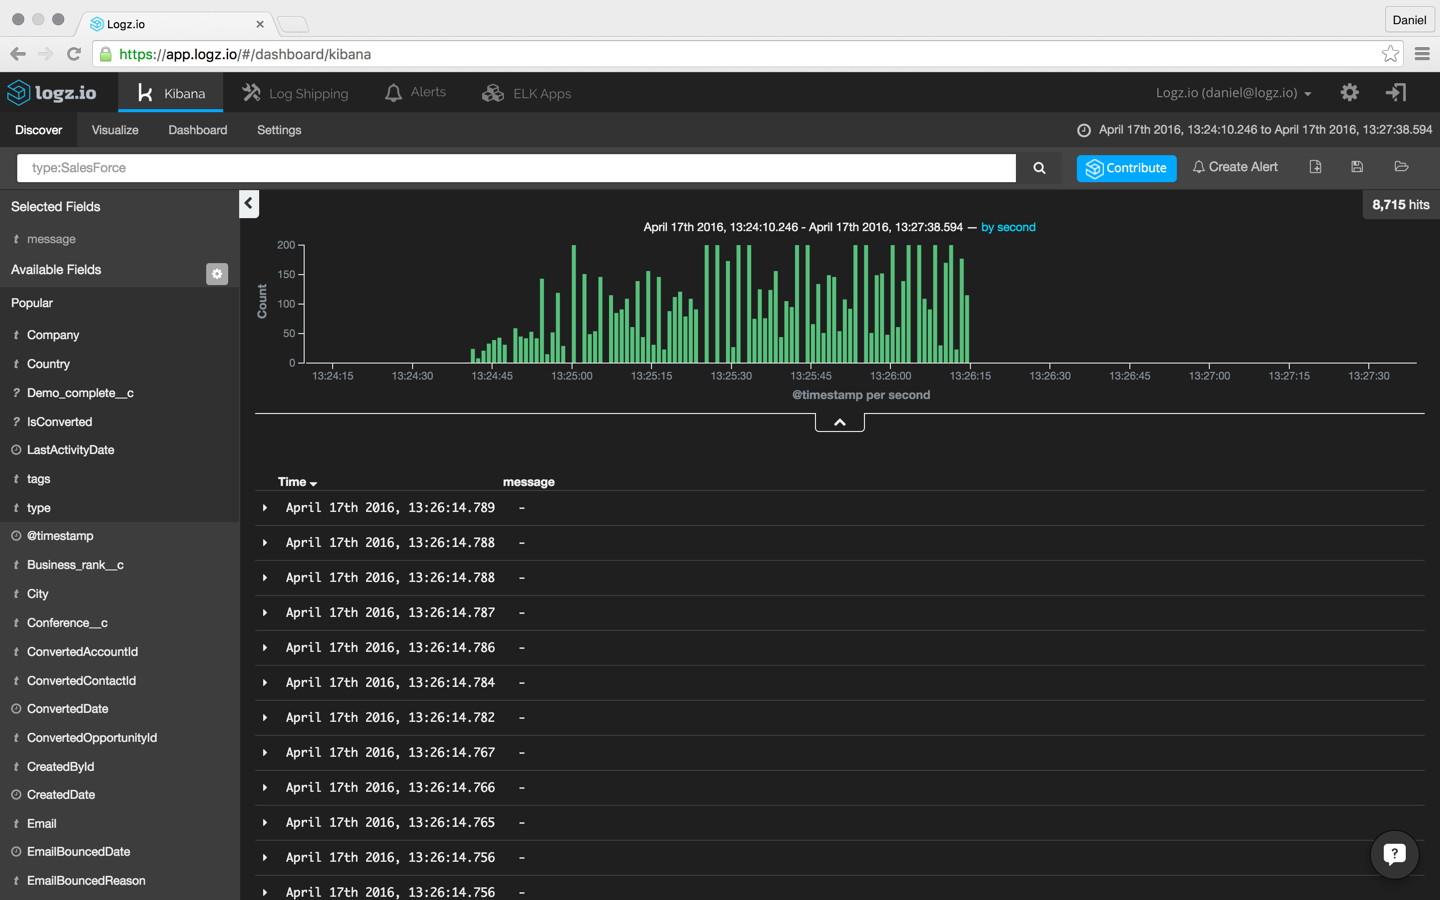Click the 'by second' interval link
This screenshot has width=1440, height=900.
coord(1008,227)
